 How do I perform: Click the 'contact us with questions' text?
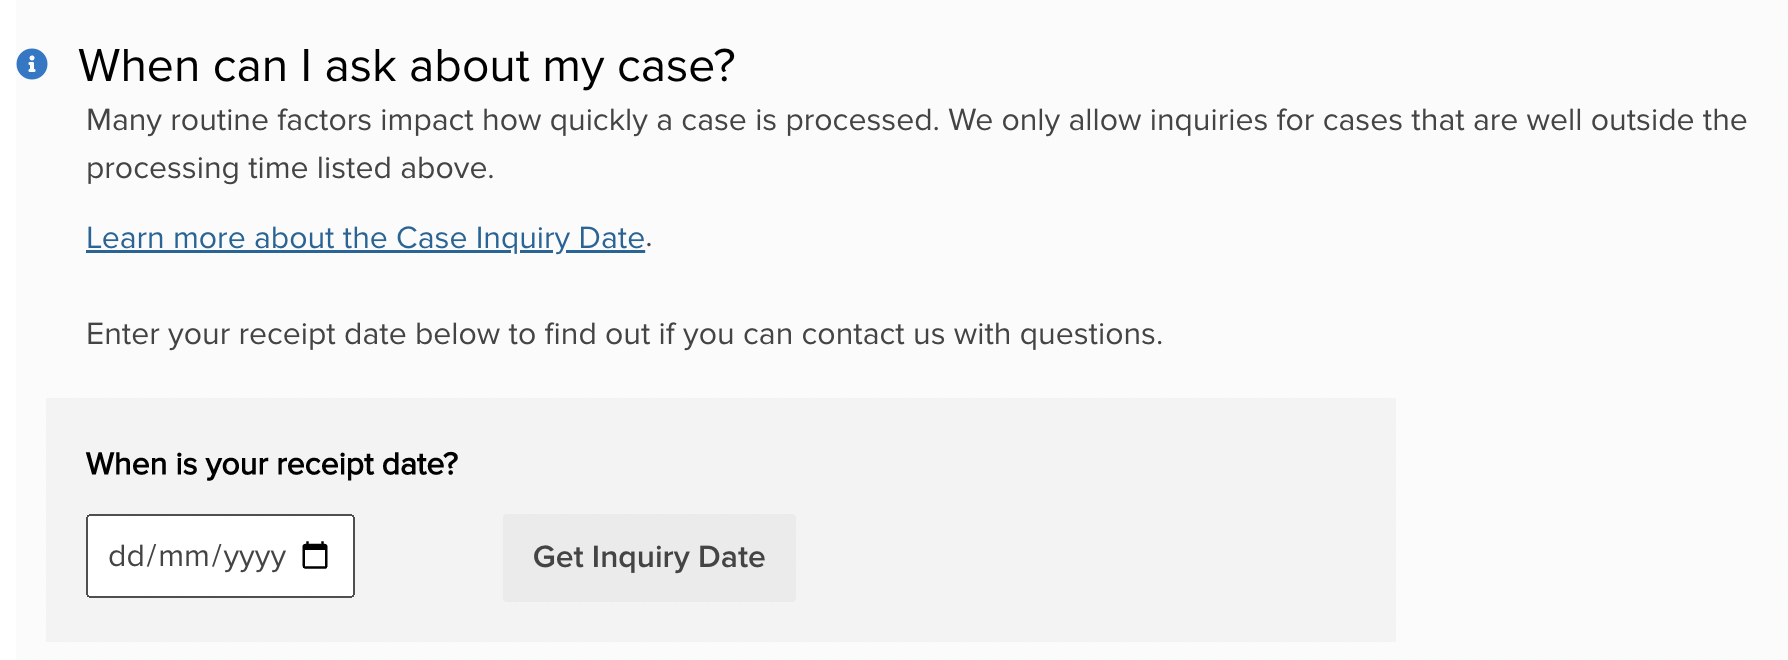pyautogui.click(x=982, y=334)
